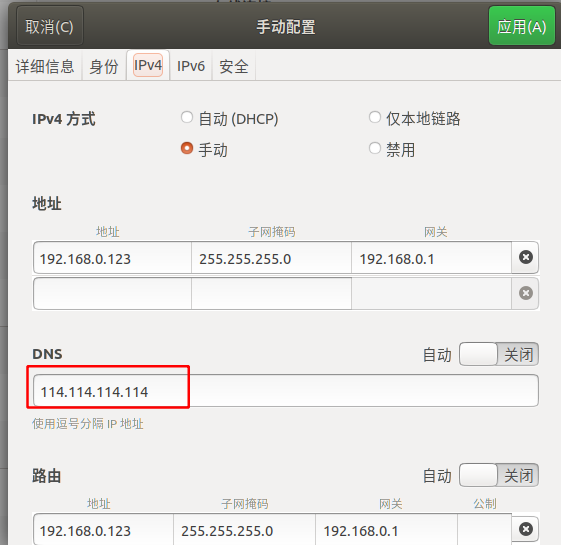Click the empty address cell in second row
This screenshot has height=545, width=561.
coord(112,293)
